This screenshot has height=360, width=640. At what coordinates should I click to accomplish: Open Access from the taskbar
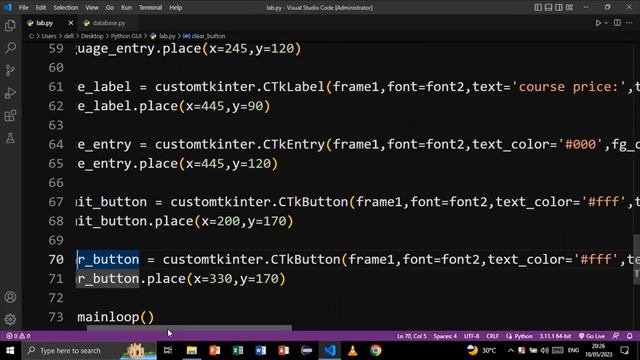click(283, 351)
